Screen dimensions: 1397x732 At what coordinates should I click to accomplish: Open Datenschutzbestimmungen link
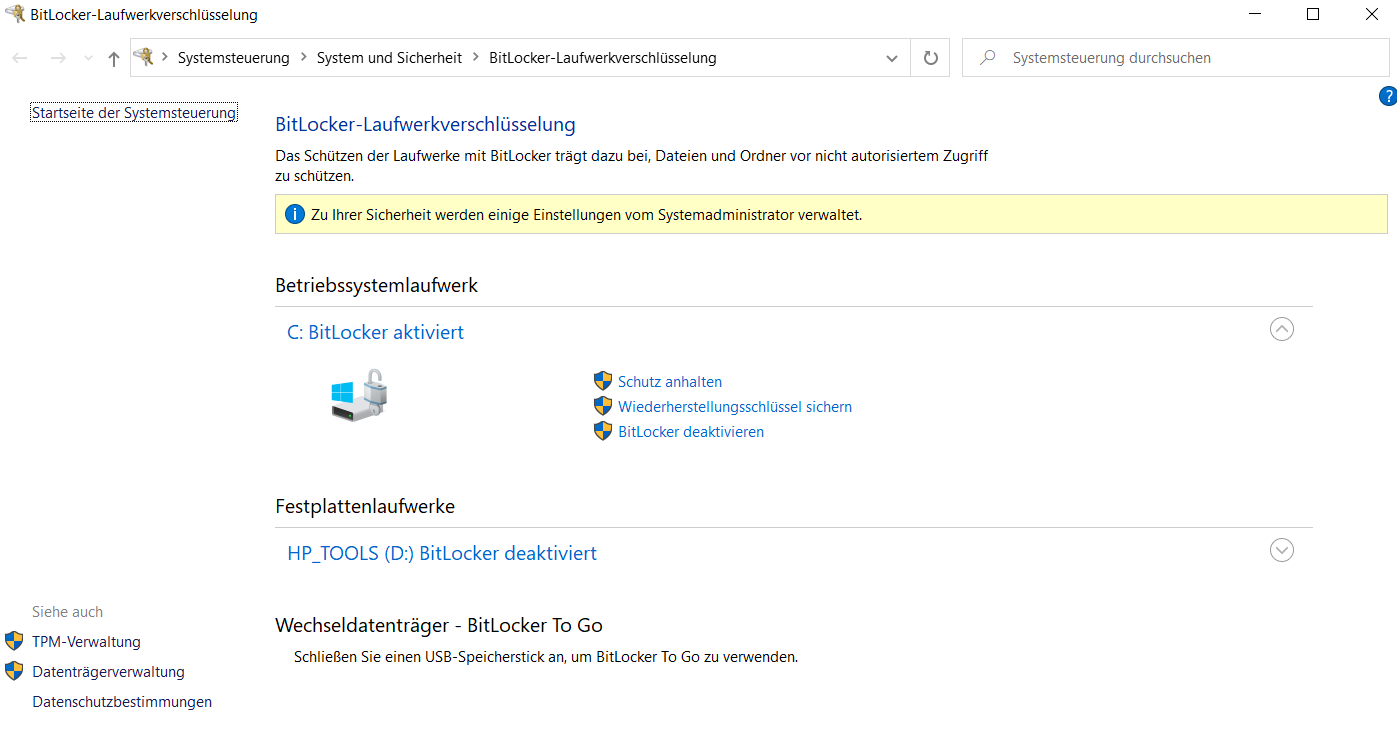click(122, 702)
